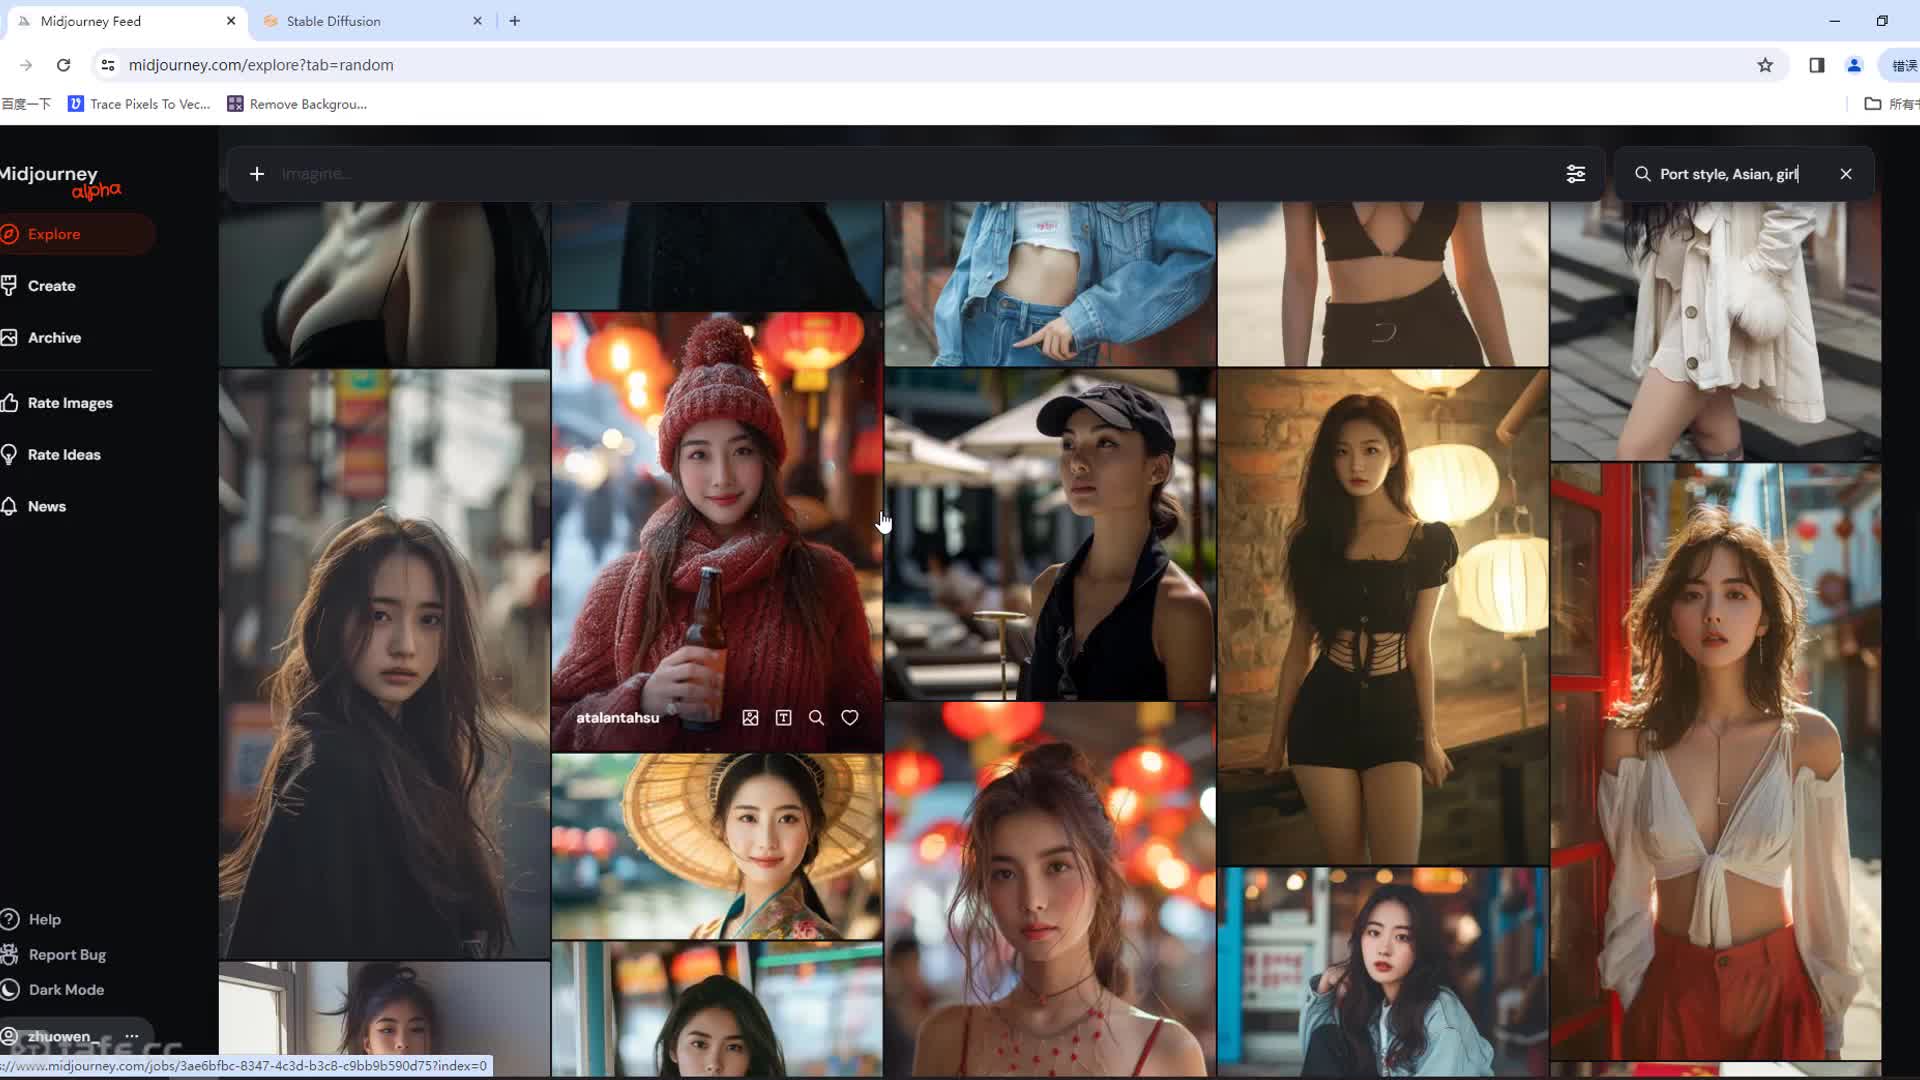This screenshot has width=1920, height=1080.
Task: Open the denim jacket crop image
Action: pyautogui.click(x=1050, y=284)
